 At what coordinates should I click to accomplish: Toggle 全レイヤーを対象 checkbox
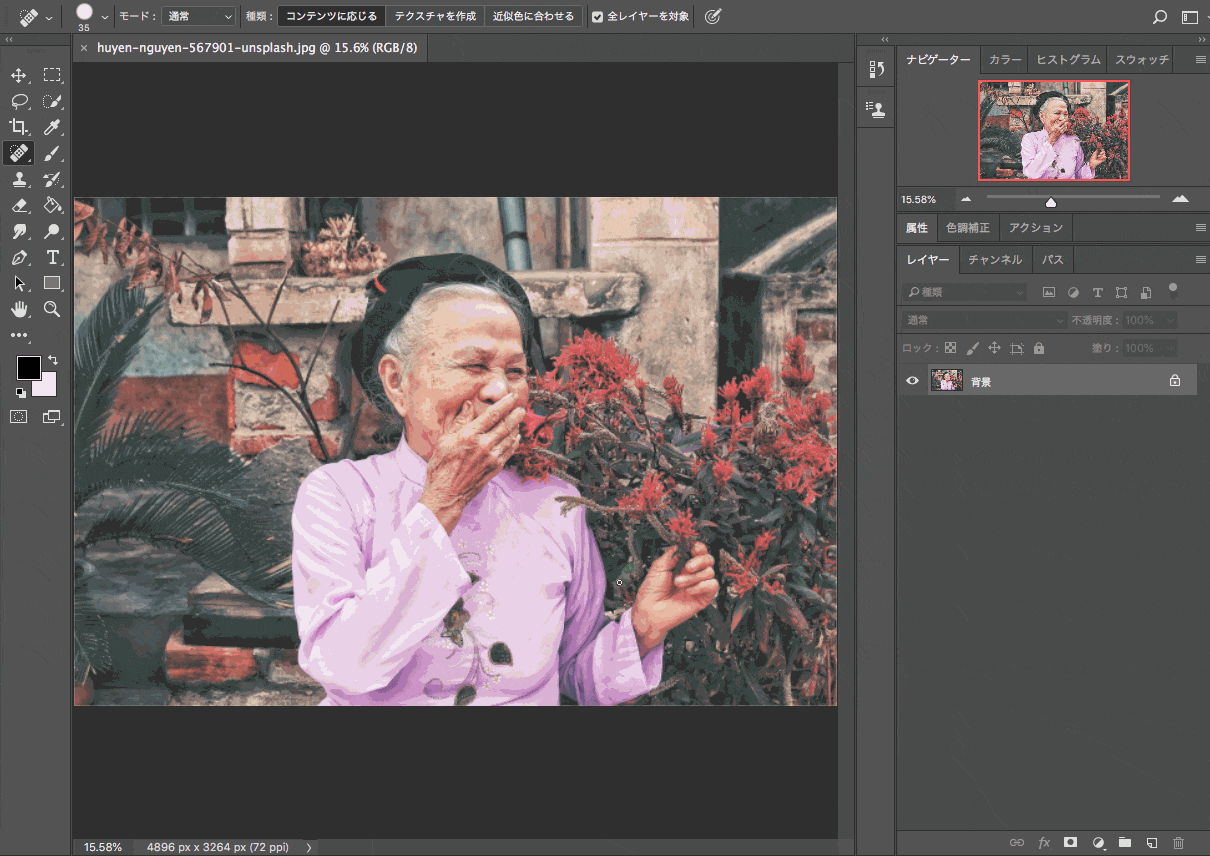pos(597,17)
